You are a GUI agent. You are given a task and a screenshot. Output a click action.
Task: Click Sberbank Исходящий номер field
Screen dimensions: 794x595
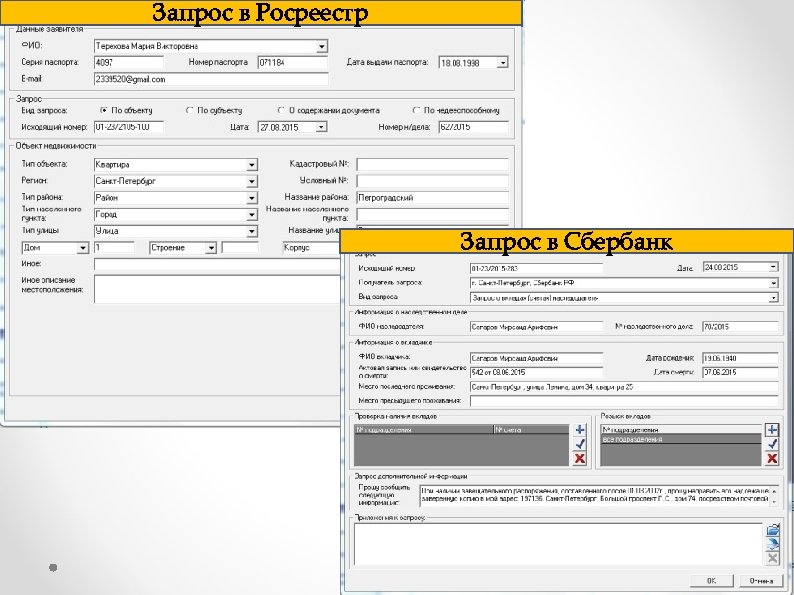click(536, 268)
